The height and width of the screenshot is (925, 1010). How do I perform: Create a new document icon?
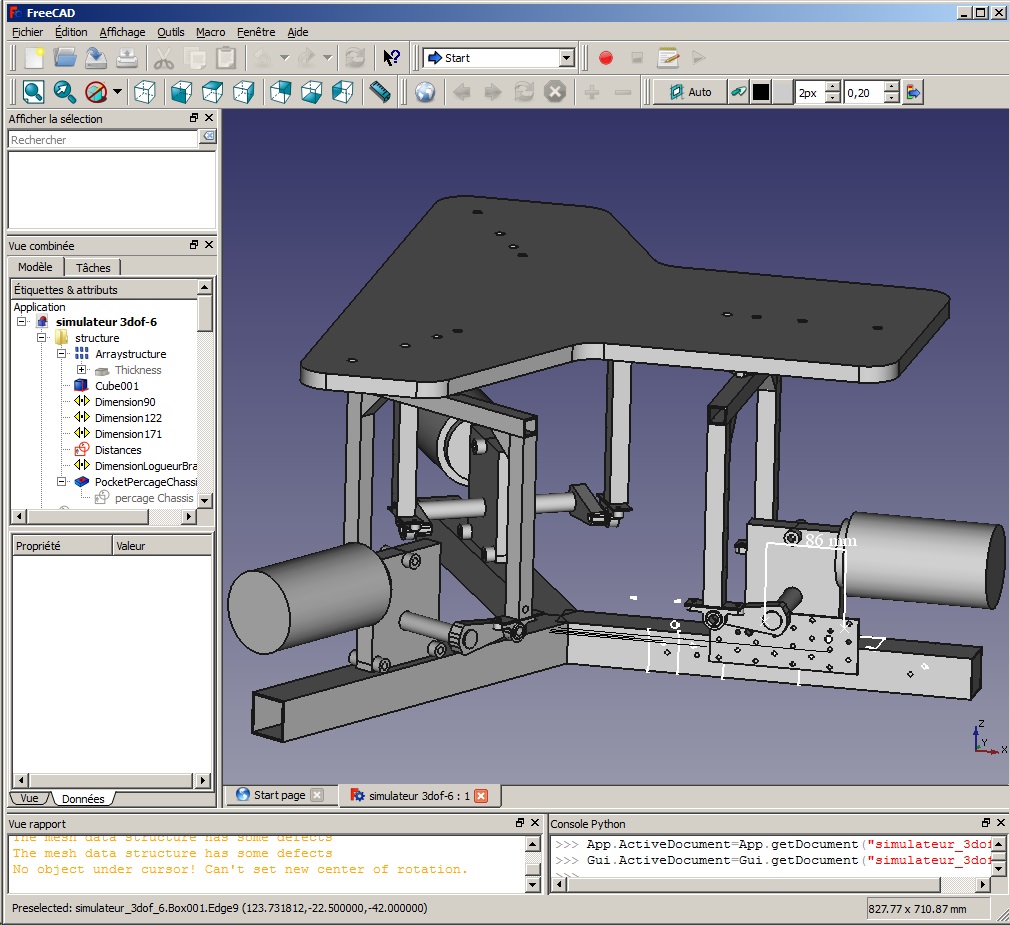[x=33, y=58]
